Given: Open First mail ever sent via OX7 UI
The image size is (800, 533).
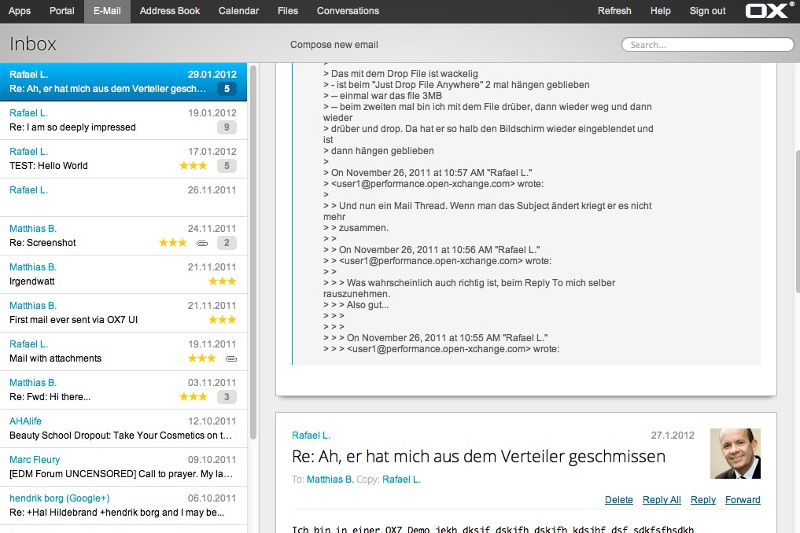Looking at the screenshot, I should (123, 313).
